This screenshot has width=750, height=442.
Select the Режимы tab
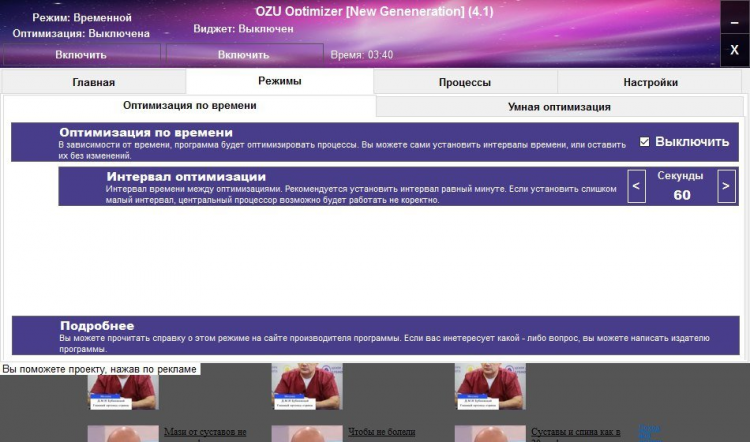tap(280, 81)
